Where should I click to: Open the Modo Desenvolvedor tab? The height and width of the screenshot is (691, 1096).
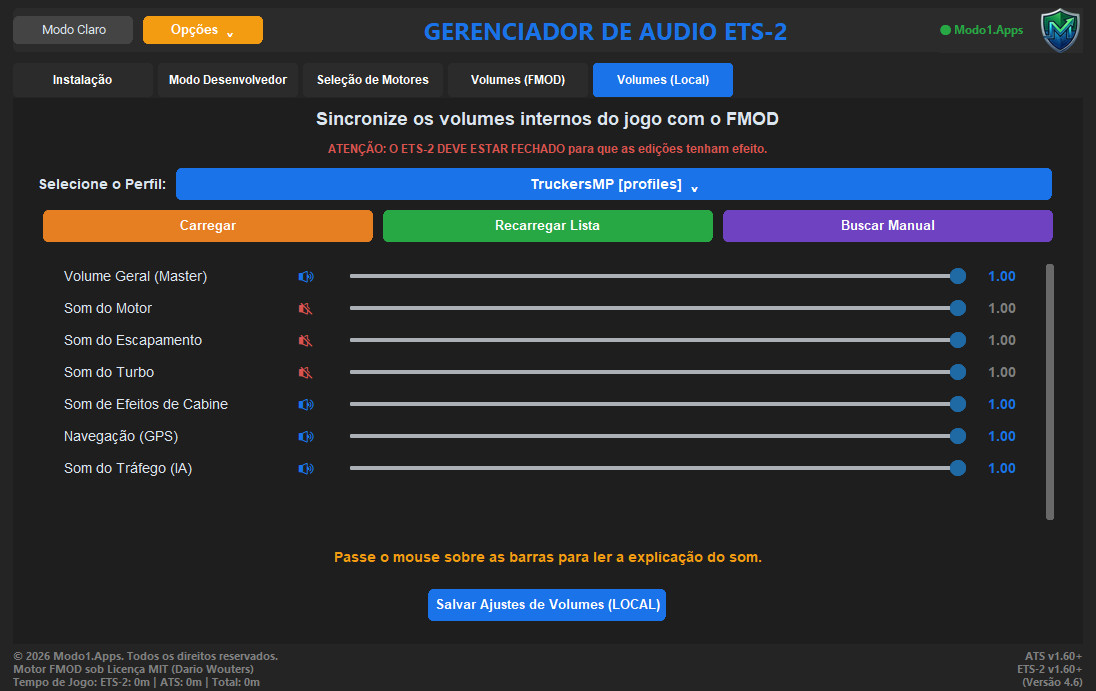pos(228,80)
